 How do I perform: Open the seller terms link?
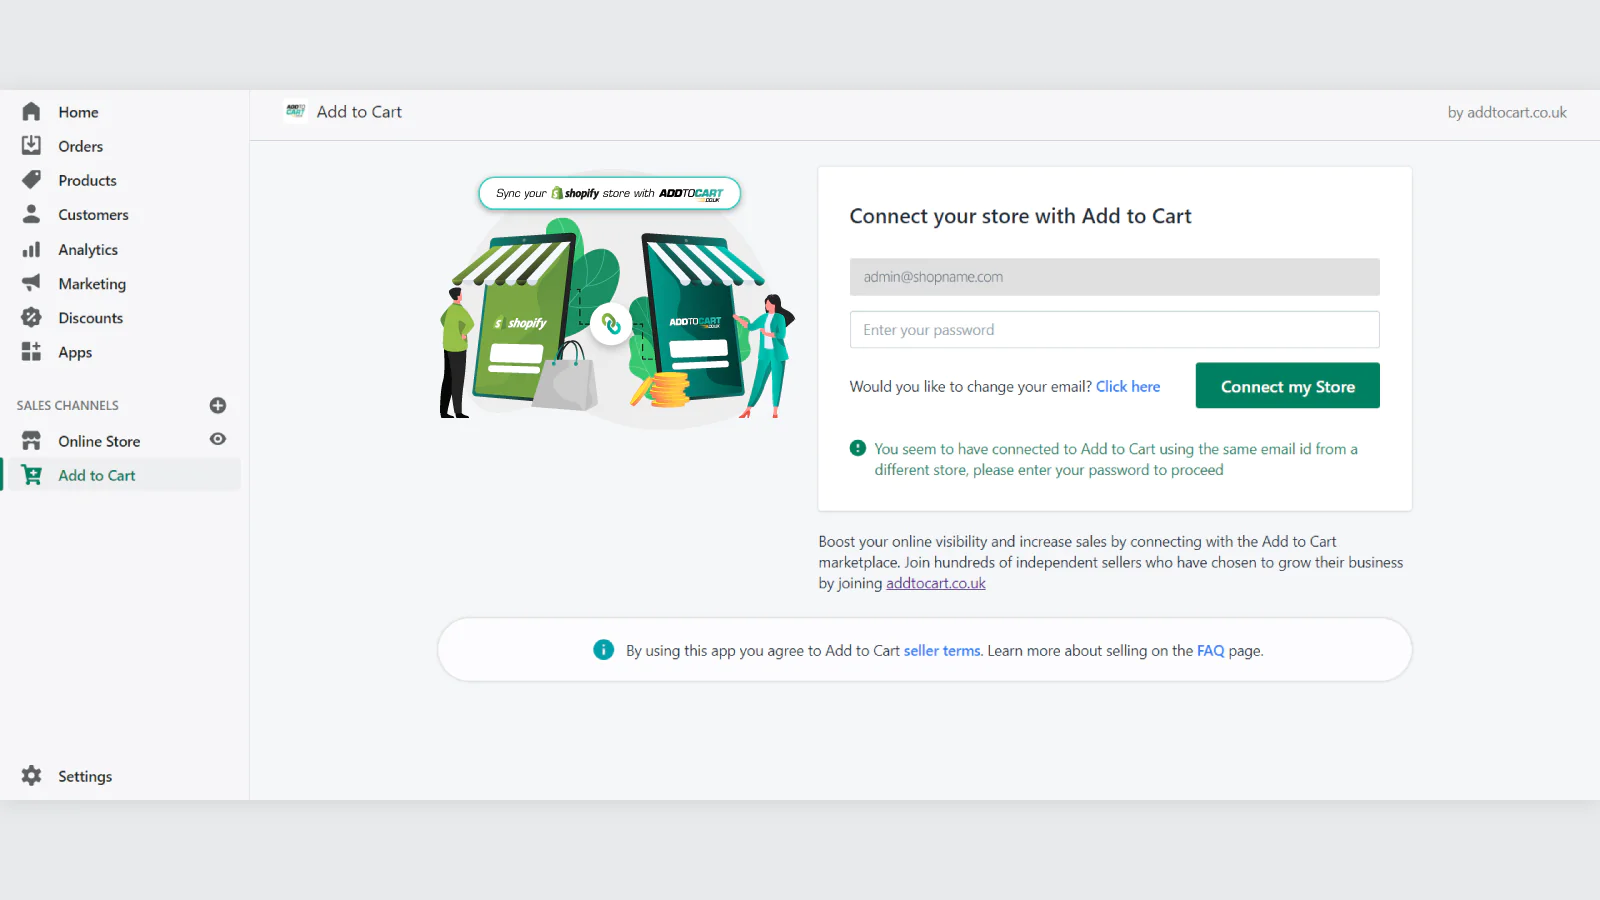coord(942,651)
